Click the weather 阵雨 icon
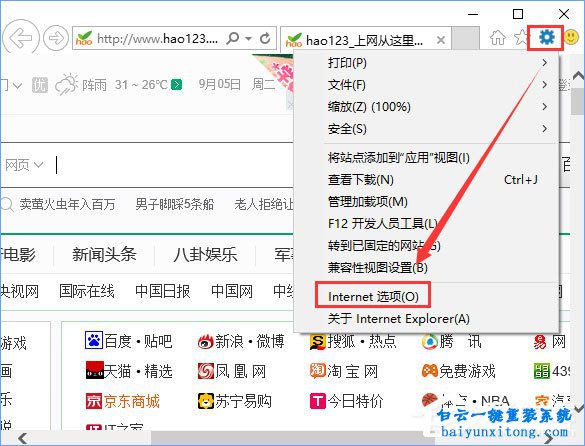Viewport: 585px width, 446px height. click(x=66, y=84)
